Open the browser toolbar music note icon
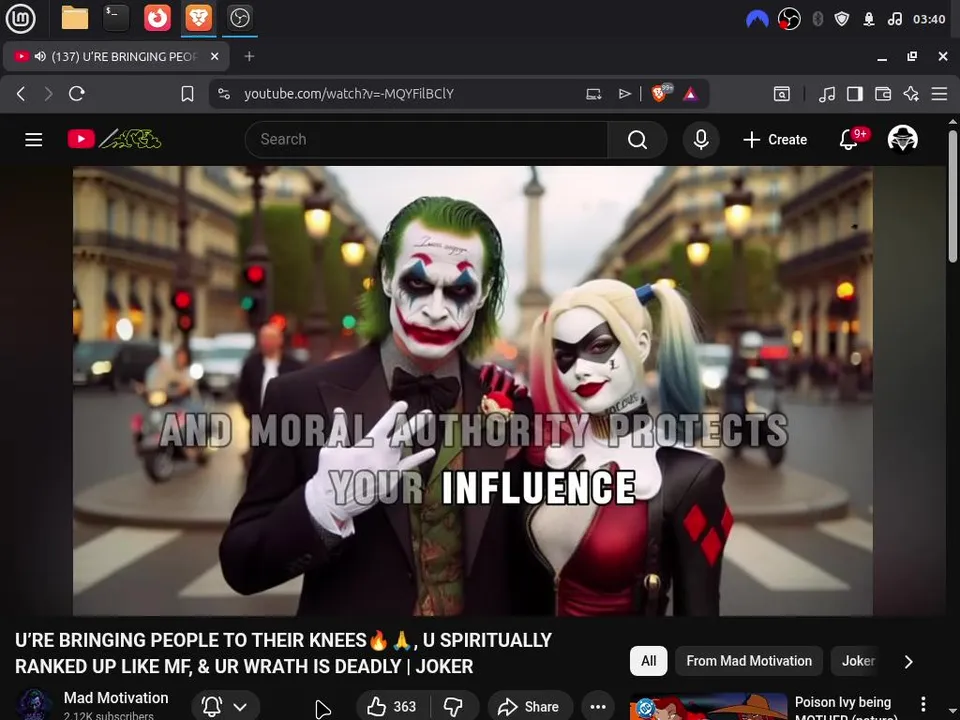The height and width of the screenshot is (720, 960). click(x=827, y=94)
